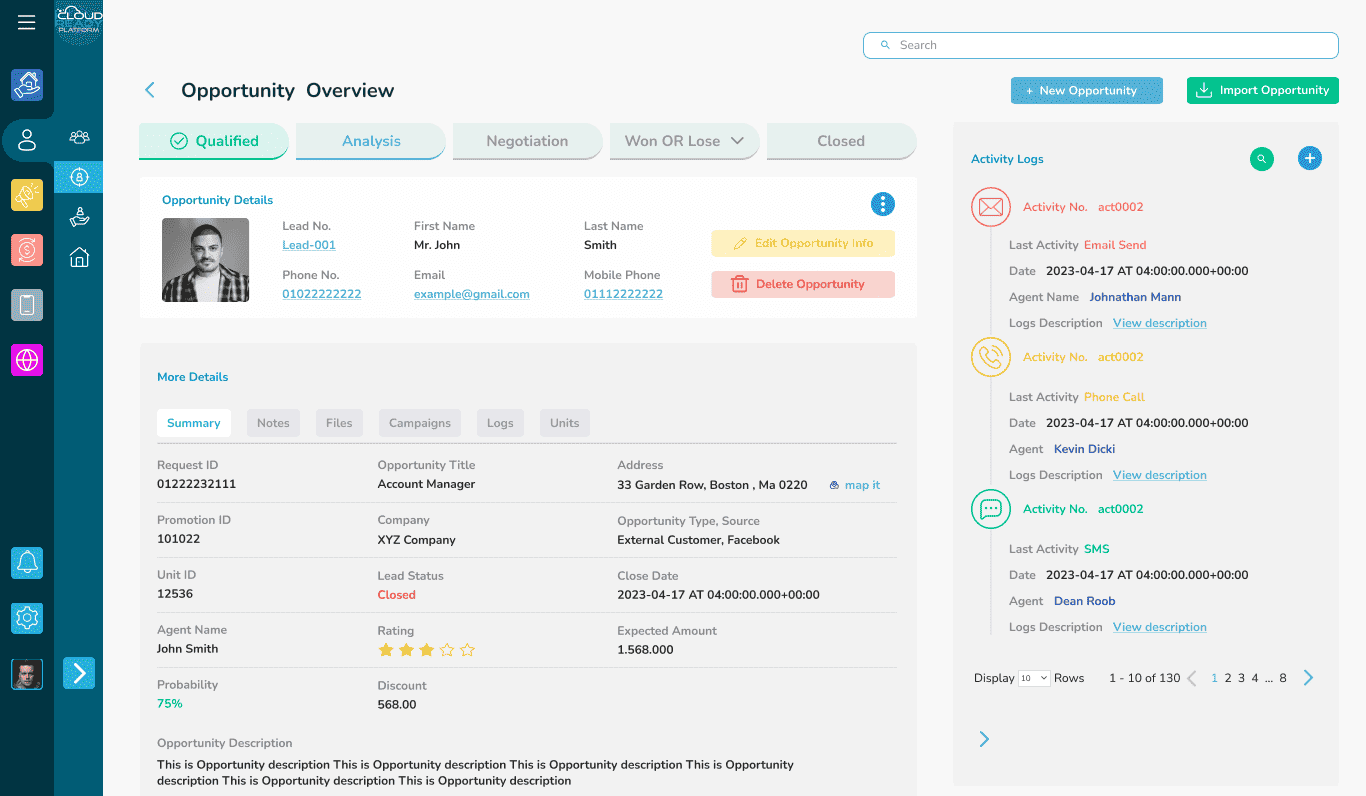Viewport: 1366px width, 796px height.
Task: Open three-dot options in Opportunity Details
Action: tap(883, 204)
